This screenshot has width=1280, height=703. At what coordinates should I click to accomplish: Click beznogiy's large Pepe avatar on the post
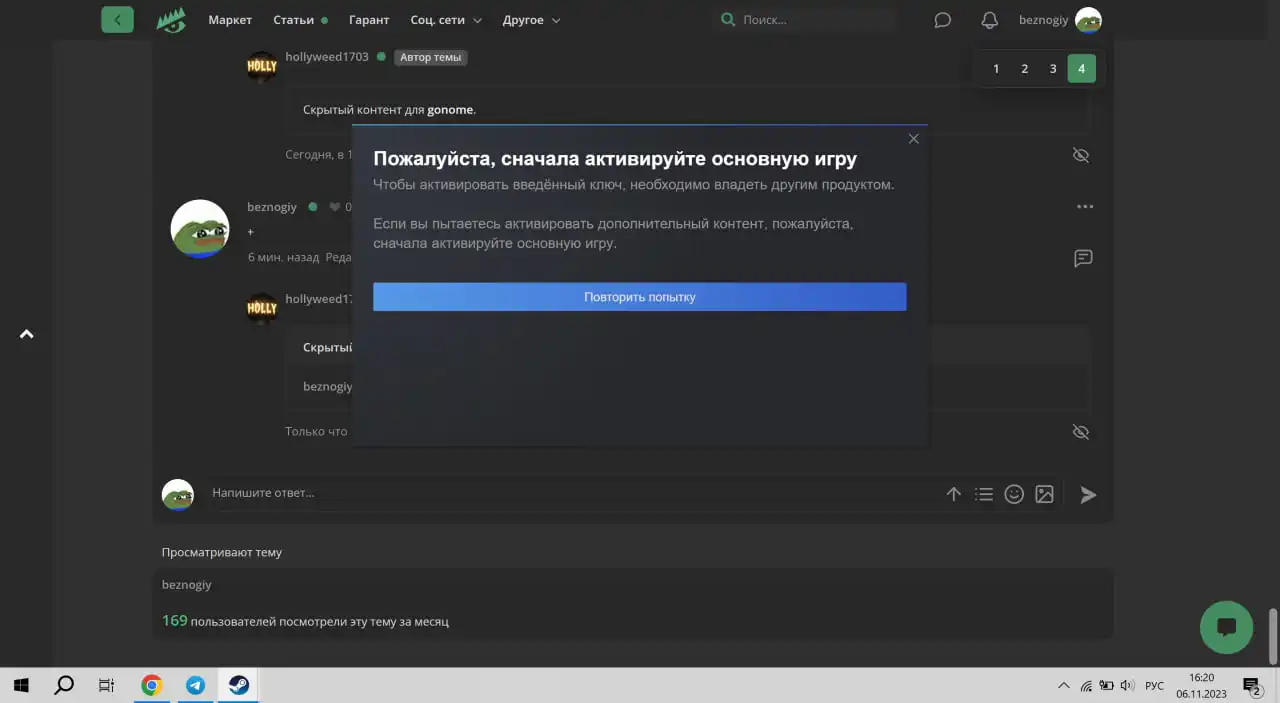(200, 228)
